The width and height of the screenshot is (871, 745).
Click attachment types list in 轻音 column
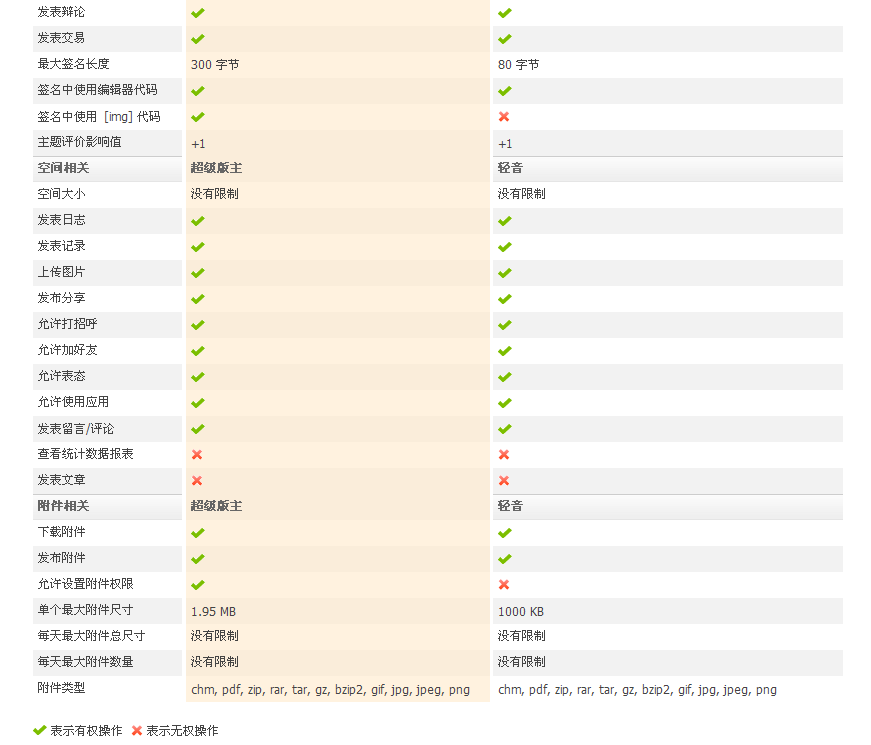[x=637, y=690]
